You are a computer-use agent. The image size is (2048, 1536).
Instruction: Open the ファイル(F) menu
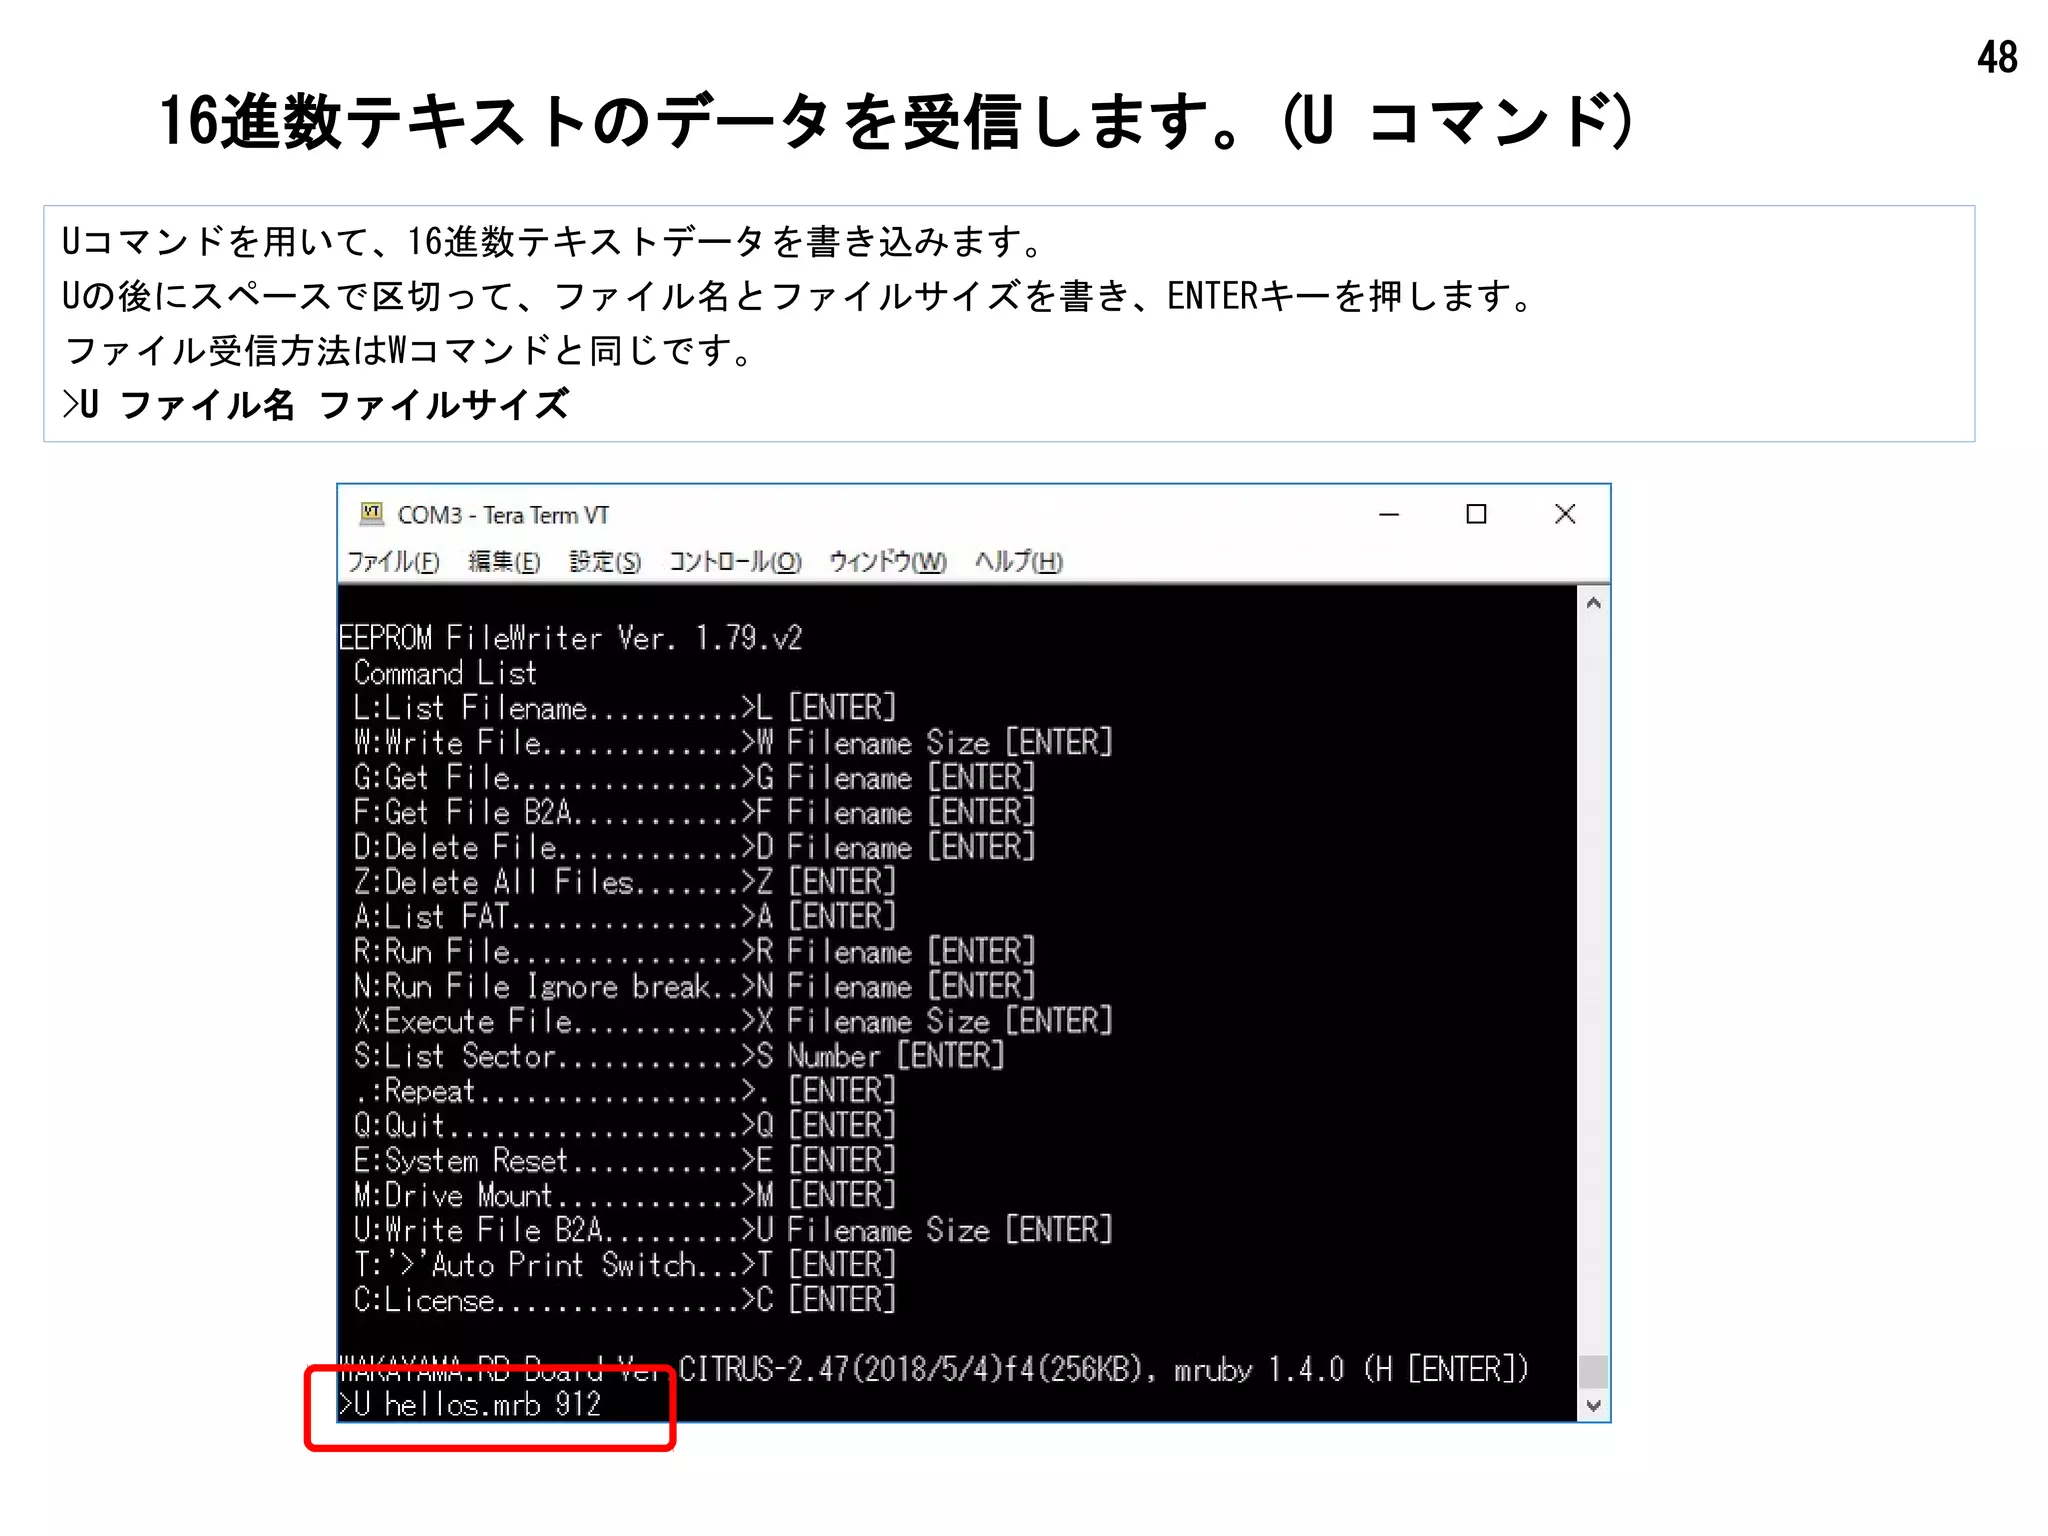coord(393,562)
